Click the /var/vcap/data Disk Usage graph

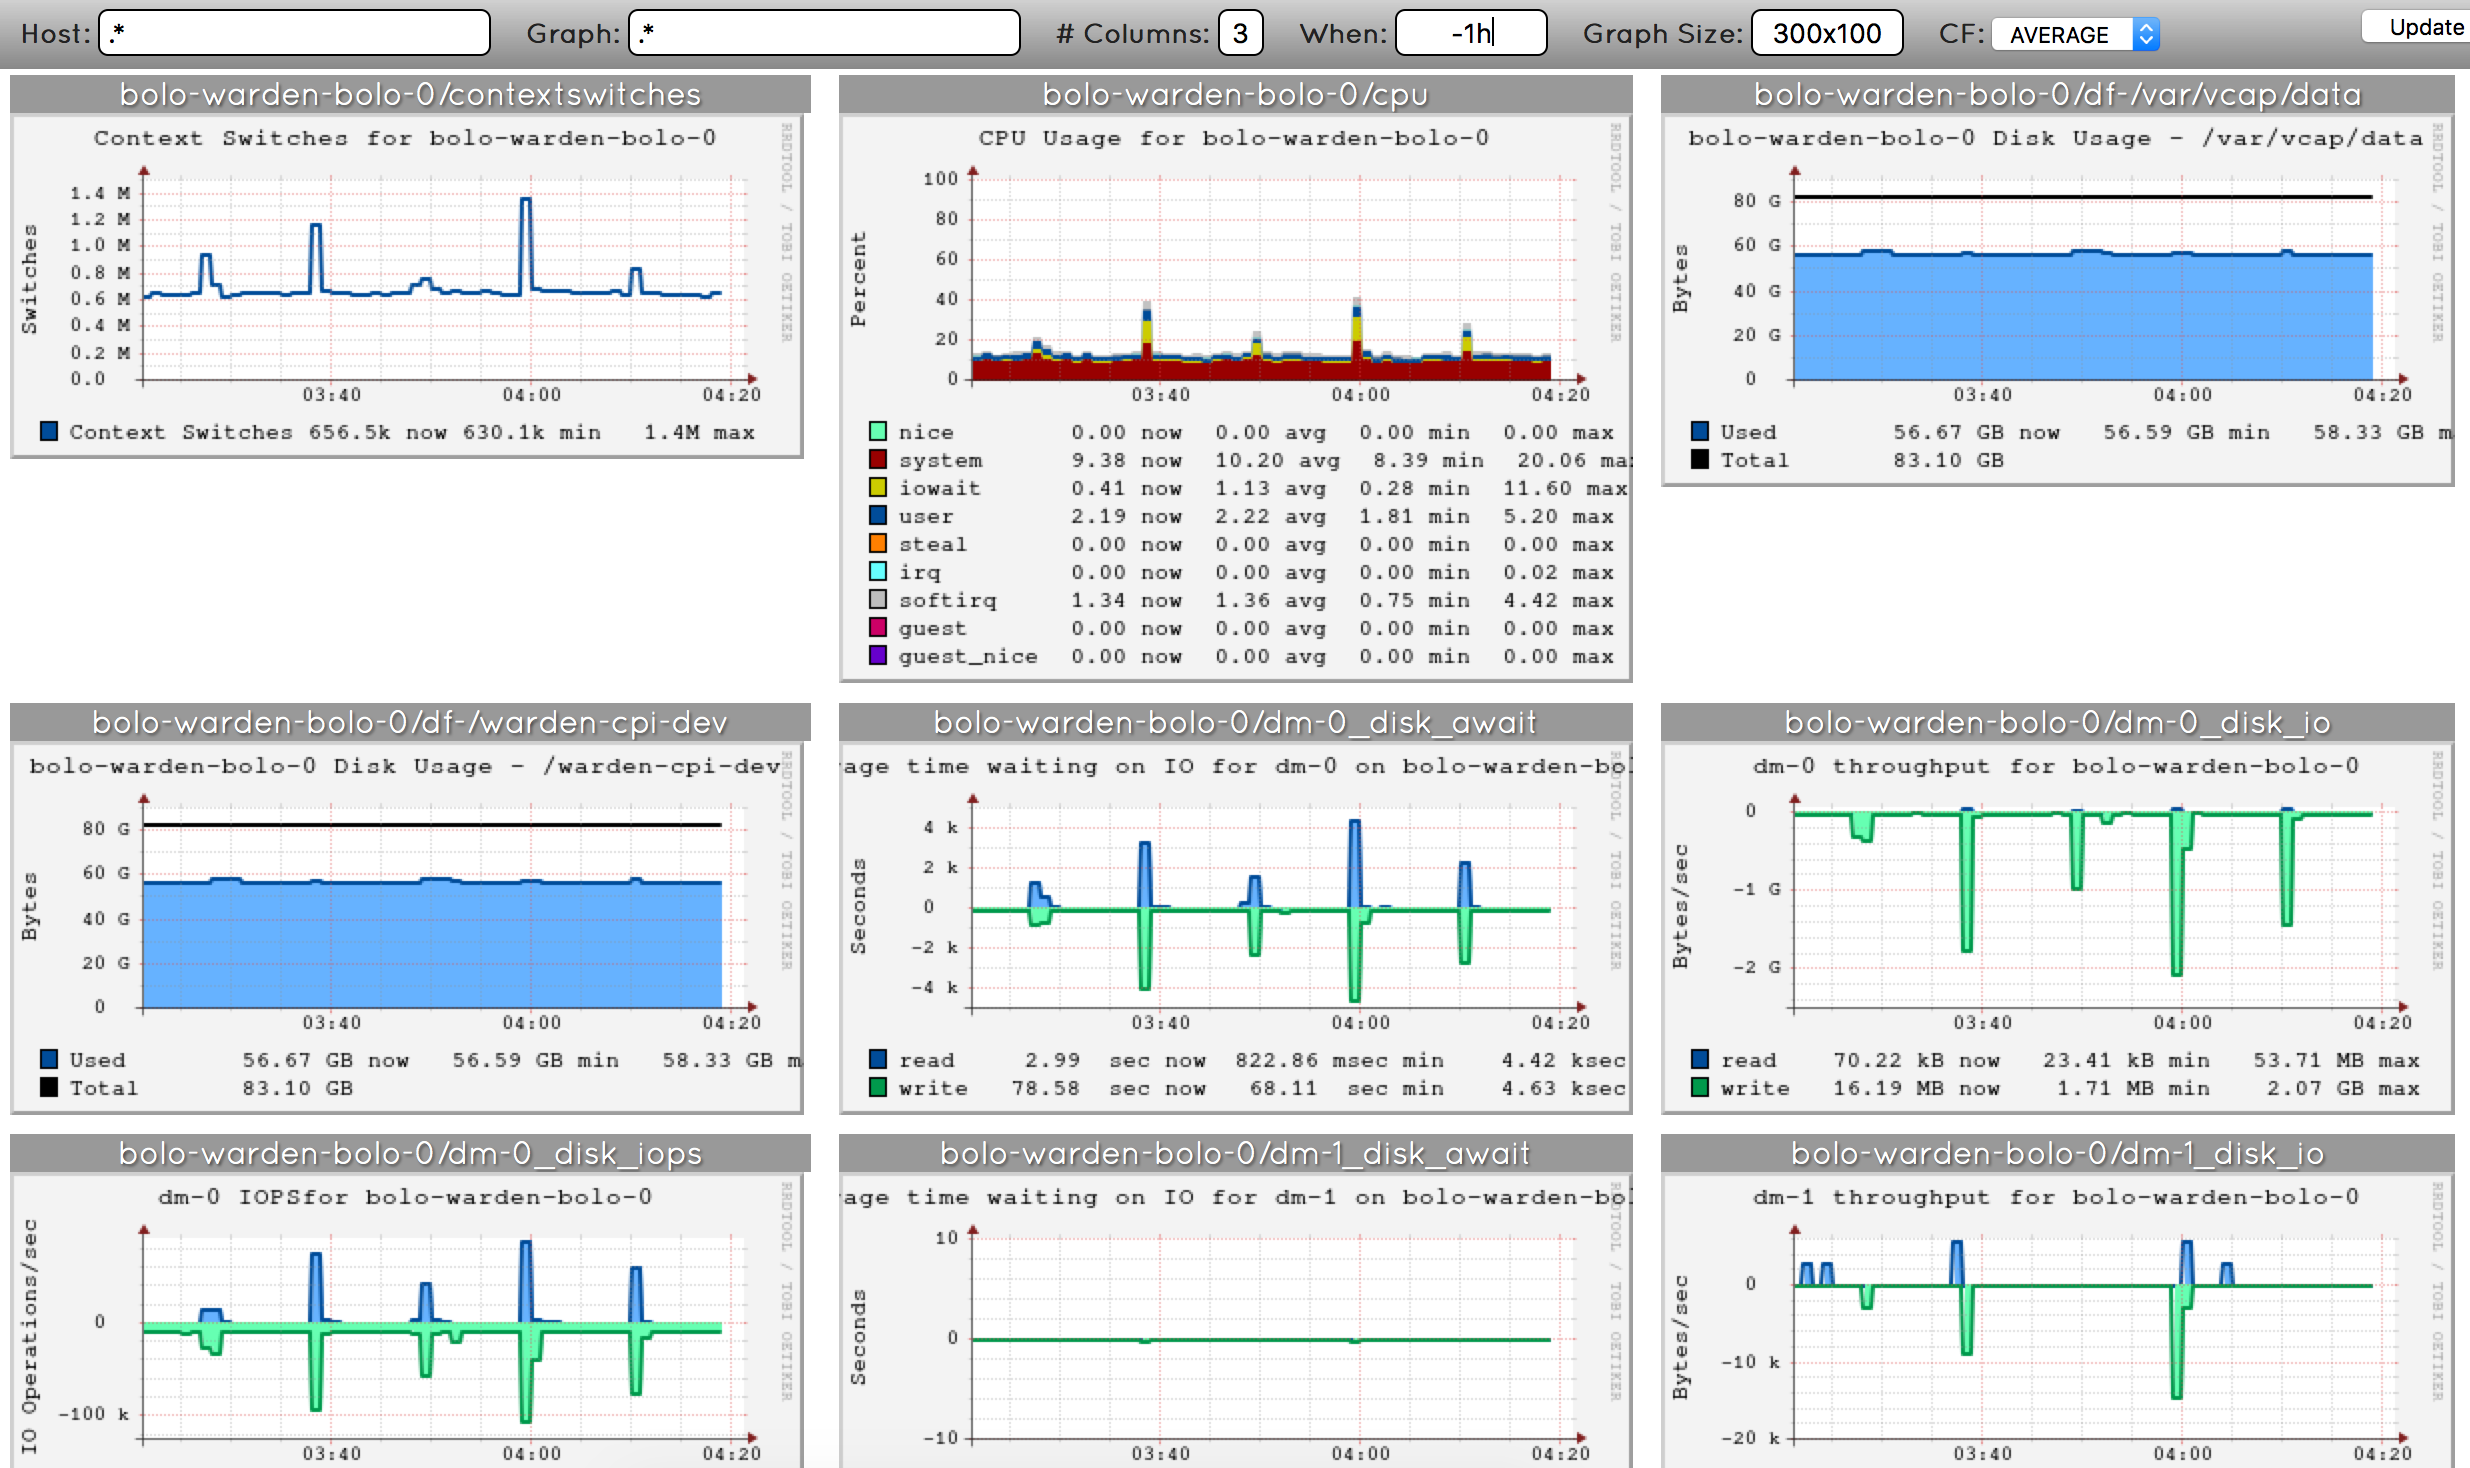click(2057, 299)
